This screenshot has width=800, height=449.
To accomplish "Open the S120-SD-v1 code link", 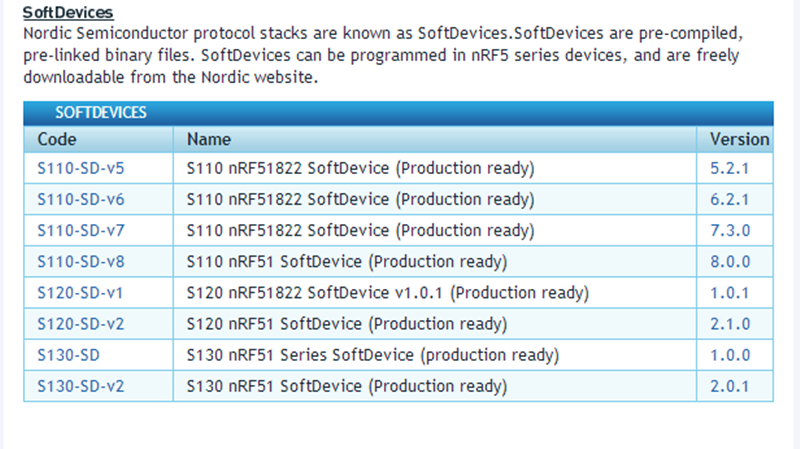I will [x=80, y=293].
